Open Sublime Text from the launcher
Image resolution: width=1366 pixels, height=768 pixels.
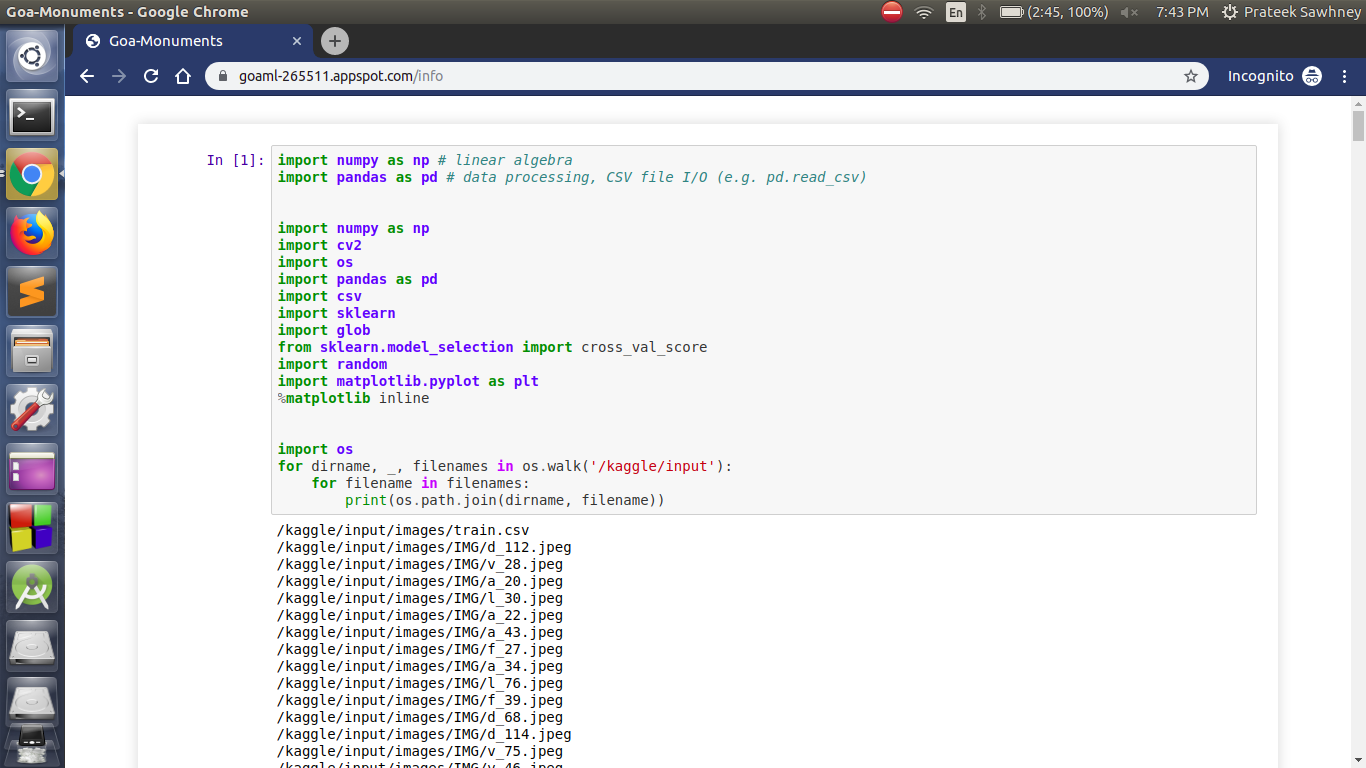coord(32,291)
